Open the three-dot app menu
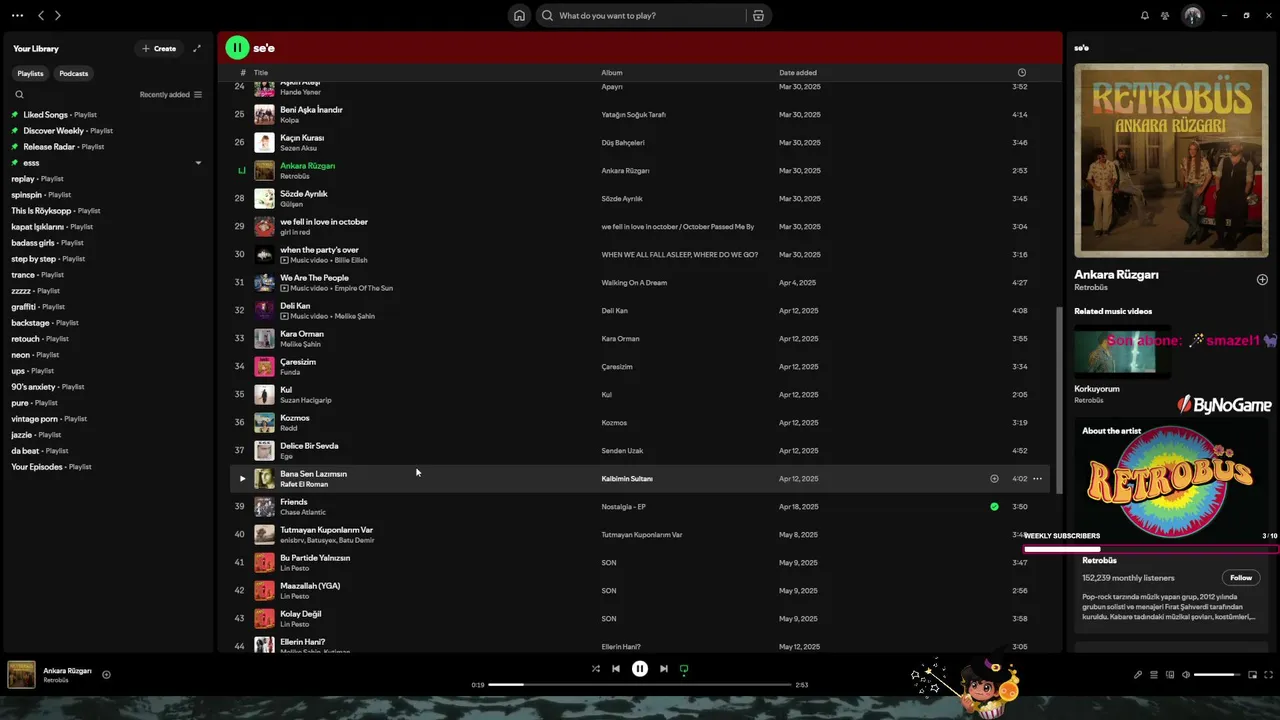 point(17,15)
